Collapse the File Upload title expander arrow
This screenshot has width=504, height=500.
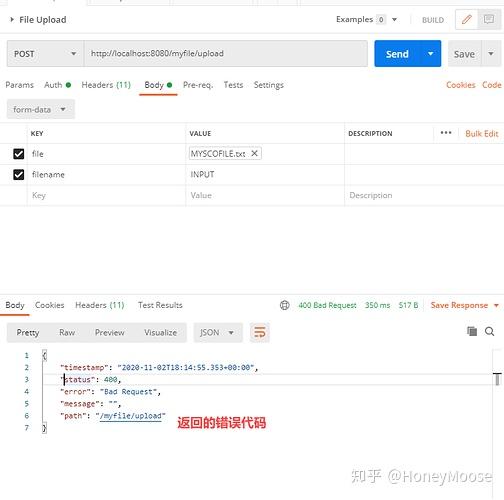(12, 20)
